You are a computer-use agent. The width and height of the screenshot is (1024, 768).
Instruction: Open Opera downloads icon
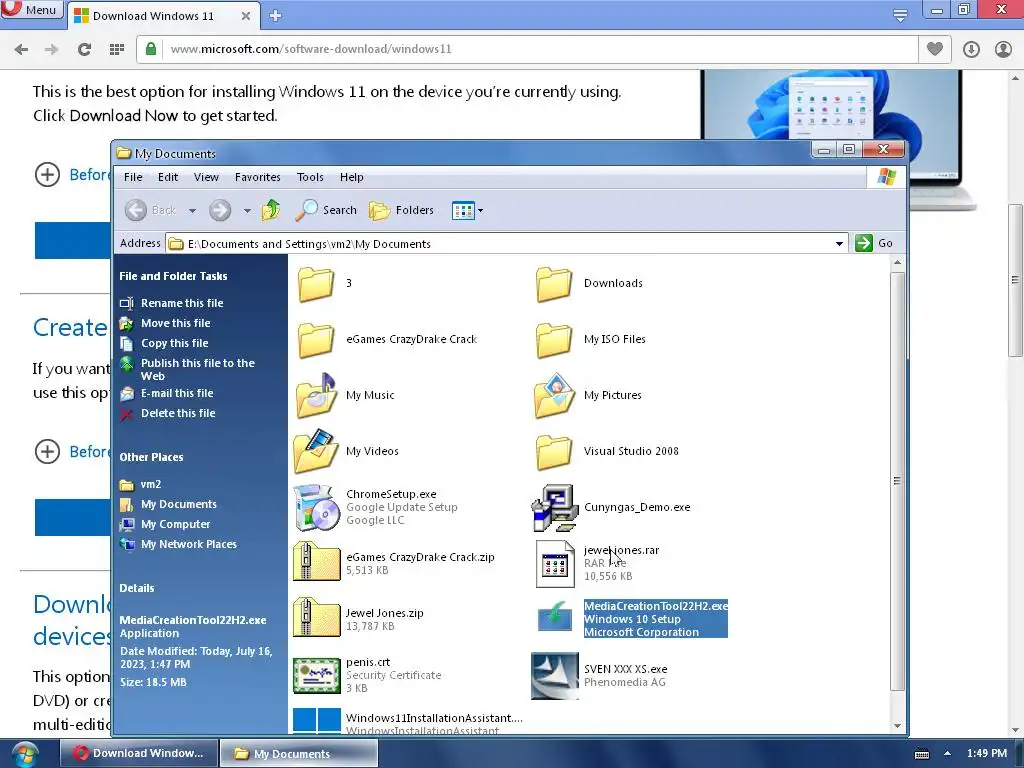click(x=971, y=49)
